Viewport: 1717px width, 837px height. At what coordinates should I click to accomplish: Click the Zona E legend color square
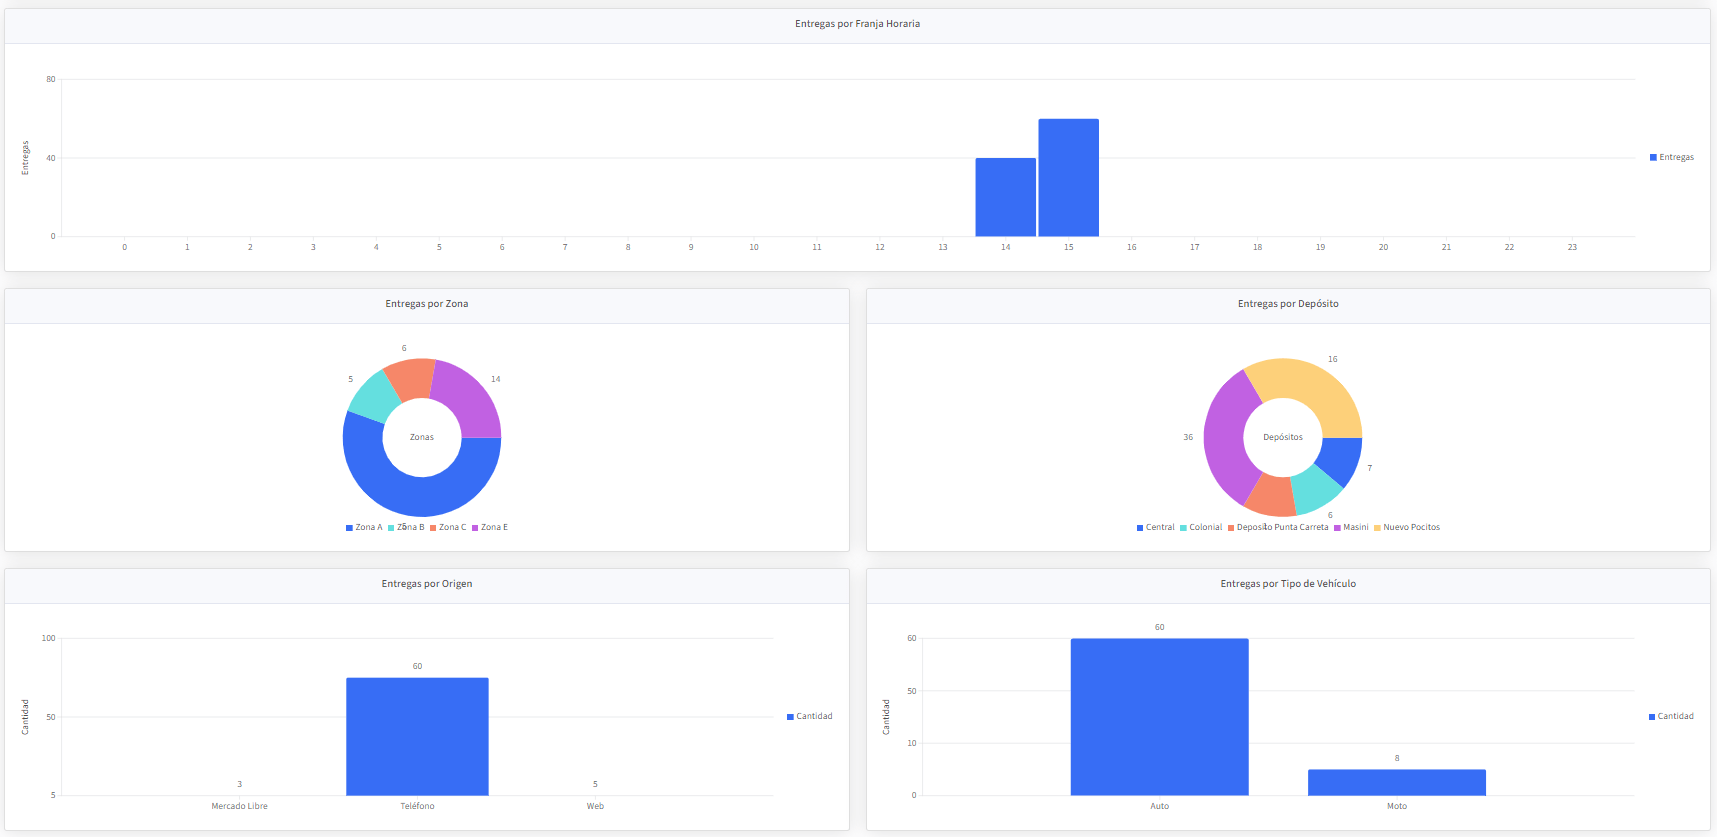(x=475, y=528)
